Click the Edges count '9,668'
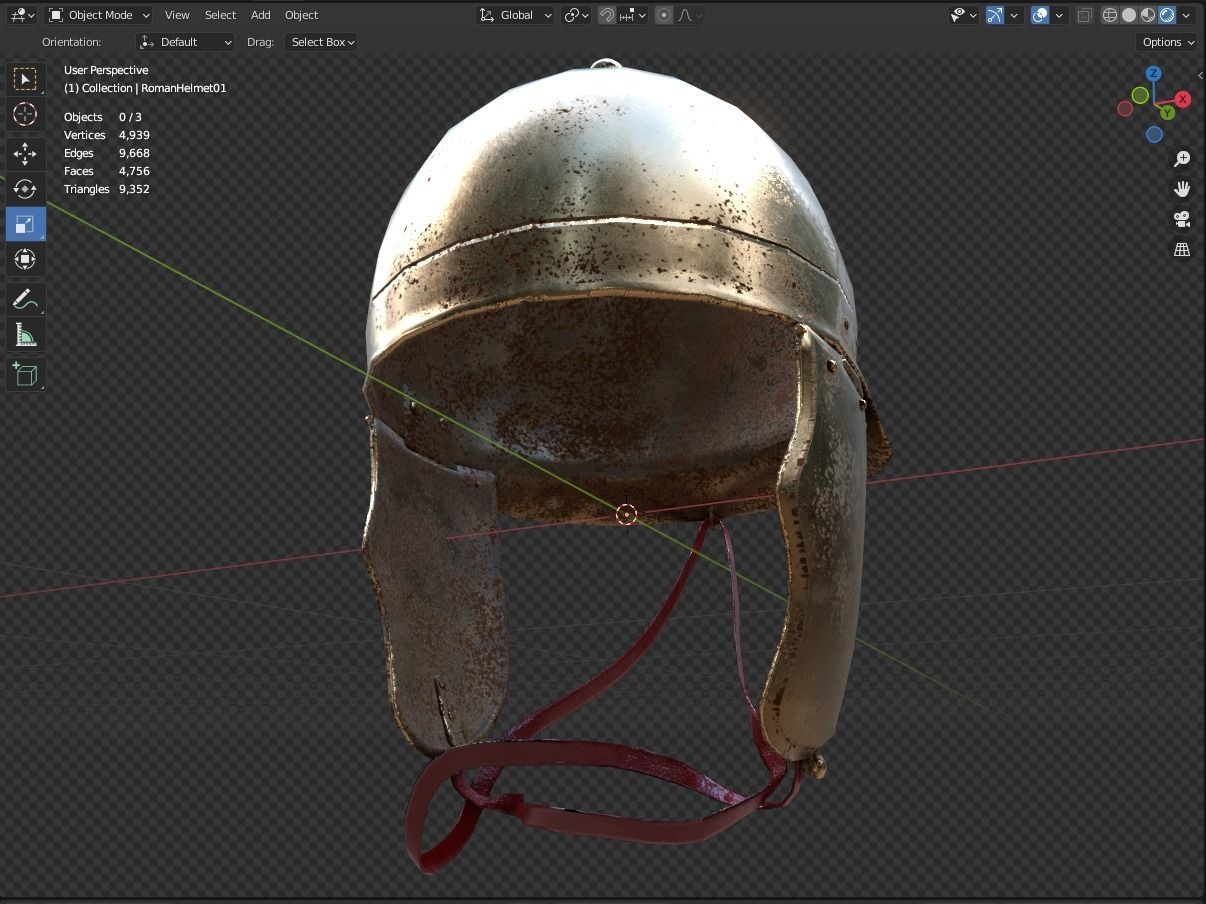The width and height of the screenshot is (1206, 904). pos(134,153)
